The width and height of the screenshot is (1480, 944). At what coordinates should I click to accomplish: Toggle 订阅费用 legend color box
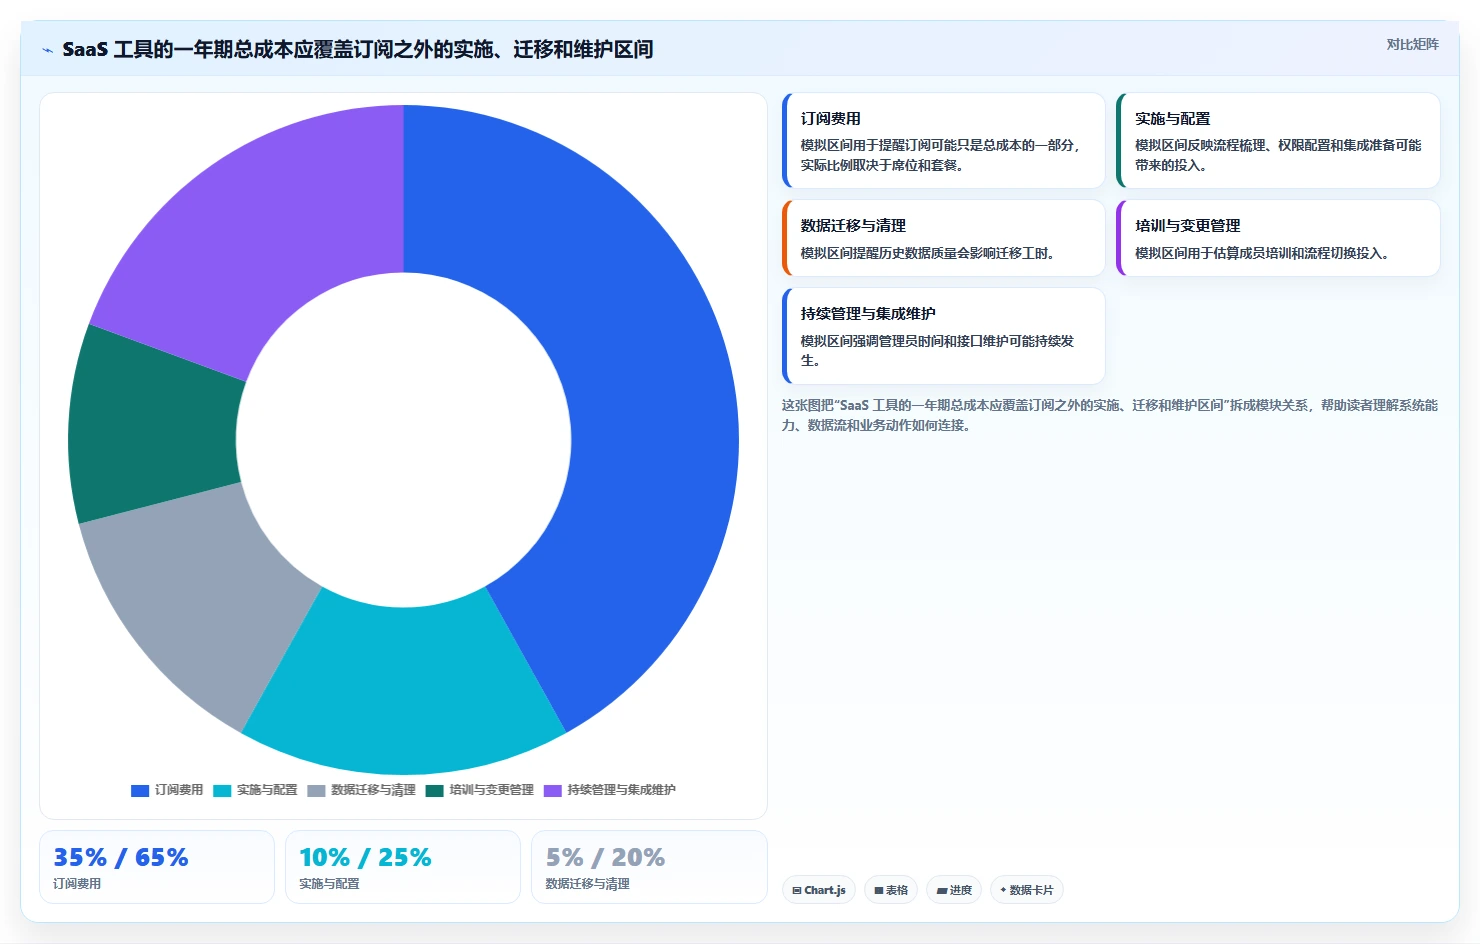click(140, 790)
